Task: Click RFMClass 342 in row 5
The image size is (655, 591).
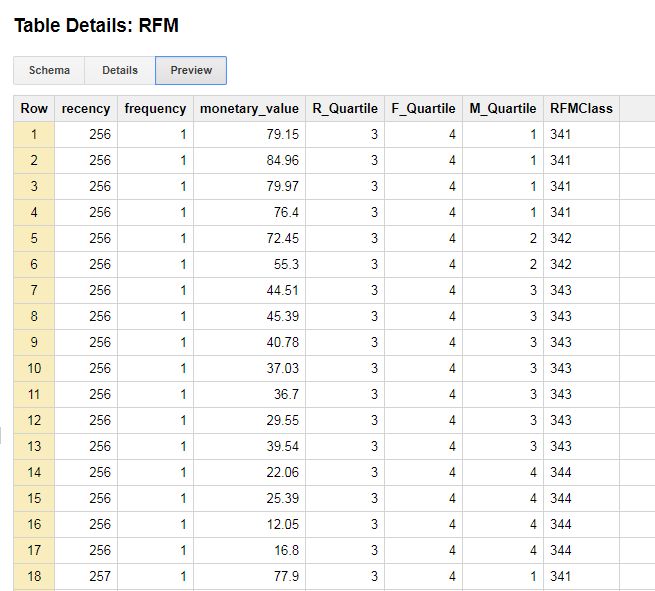Action: tap(561, 238)
